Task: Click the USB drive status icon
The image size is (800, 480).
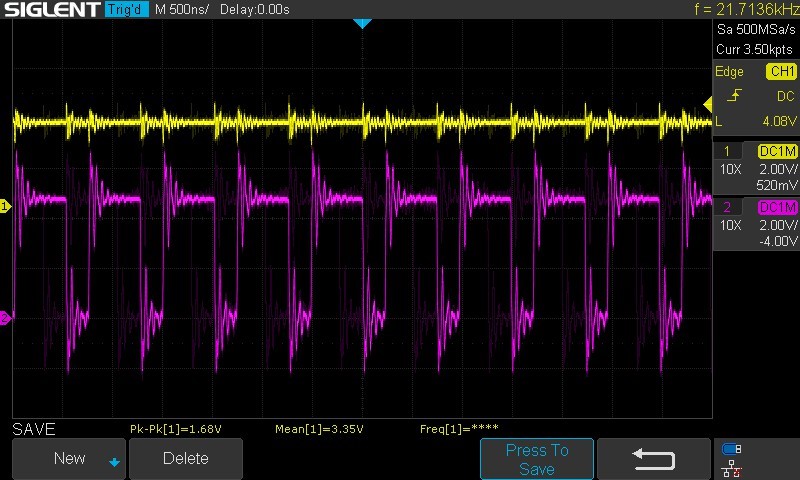Action: 732,449
